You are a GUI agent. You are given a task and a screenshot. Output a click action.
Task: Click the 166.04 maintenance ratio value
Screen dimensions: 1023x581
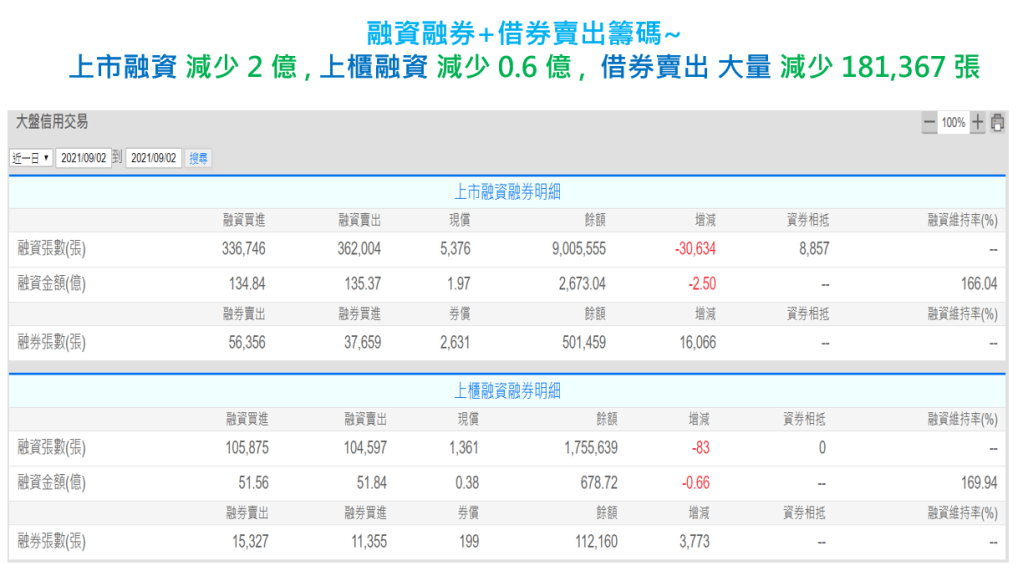coord(979,284)
